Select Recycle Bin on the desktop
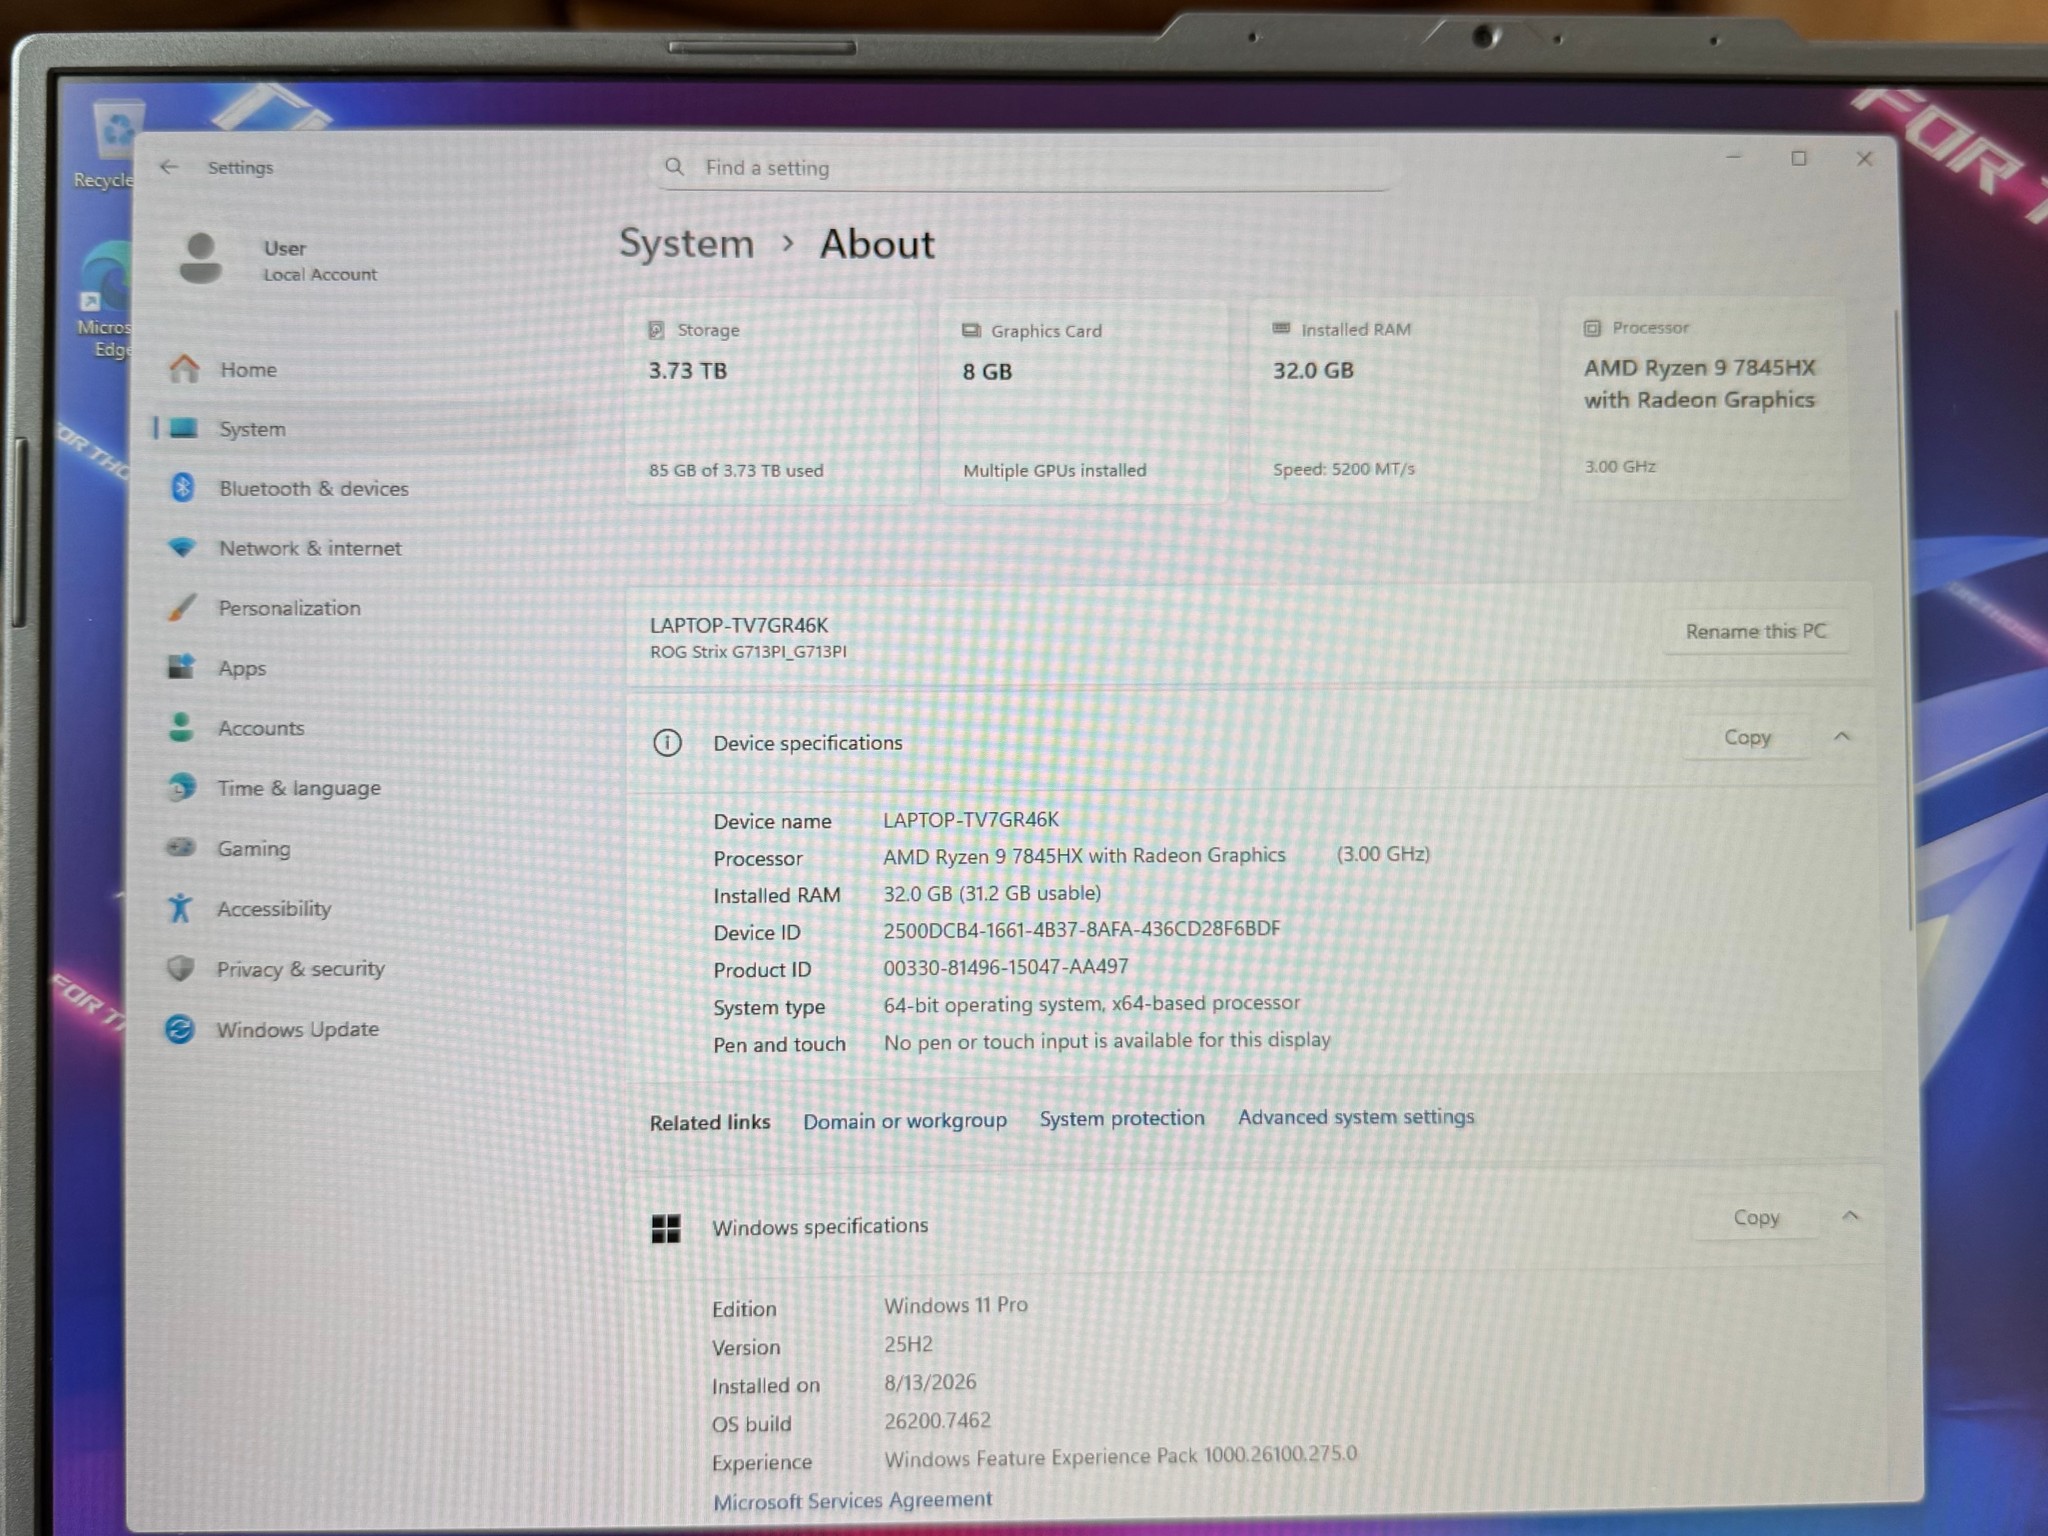Viewport: 2048px width, 1536px height. [x=105, y=145]
